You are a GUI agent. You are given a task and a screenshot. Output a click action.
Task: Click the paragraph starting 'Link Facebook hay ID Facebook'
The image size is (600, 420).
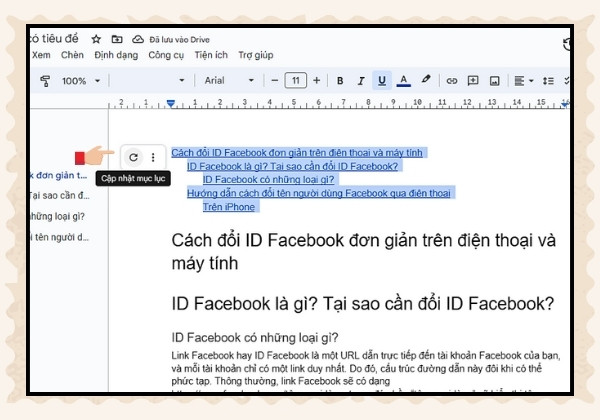point(365,368)
